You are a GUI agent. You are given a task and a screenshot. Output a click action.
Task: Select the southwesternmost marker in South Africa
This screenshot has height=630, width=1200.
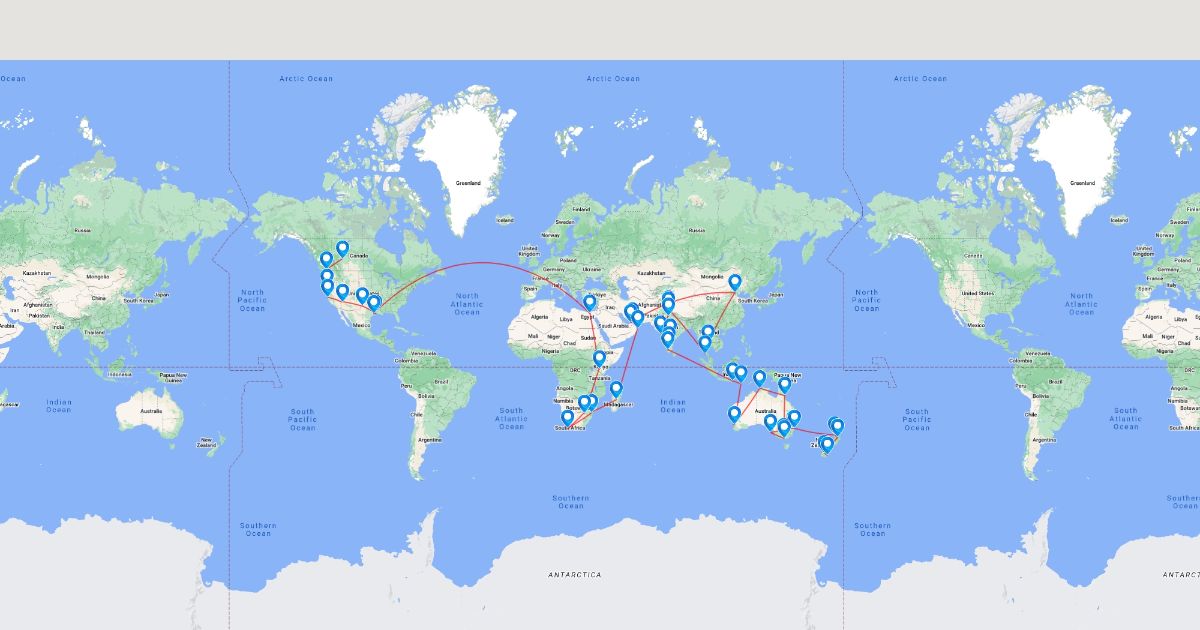pyautogui.click(x=567, y=417)
